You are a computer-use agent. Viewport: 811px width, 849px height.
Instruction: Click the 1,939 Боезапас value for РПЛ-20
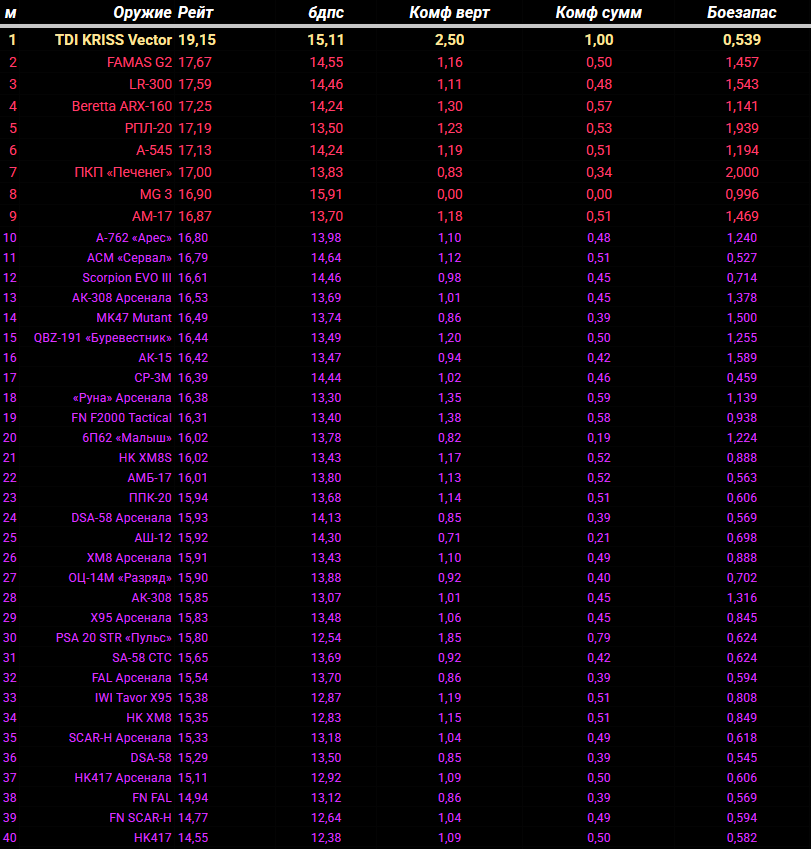coord(742,128)
